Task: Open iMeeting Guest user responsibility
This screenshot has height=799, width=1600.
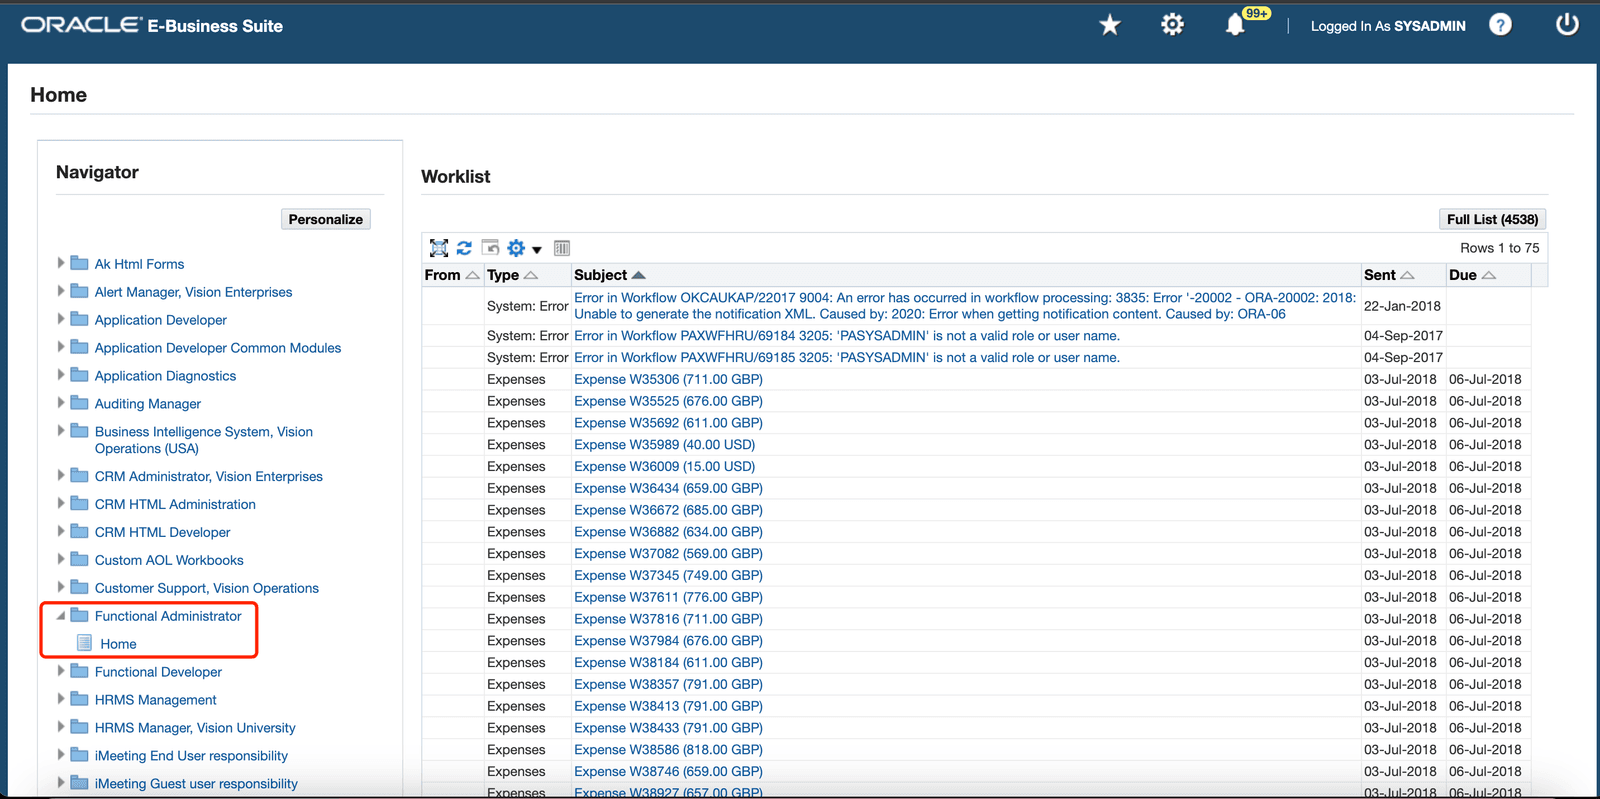Action: (x=196, y=784)
